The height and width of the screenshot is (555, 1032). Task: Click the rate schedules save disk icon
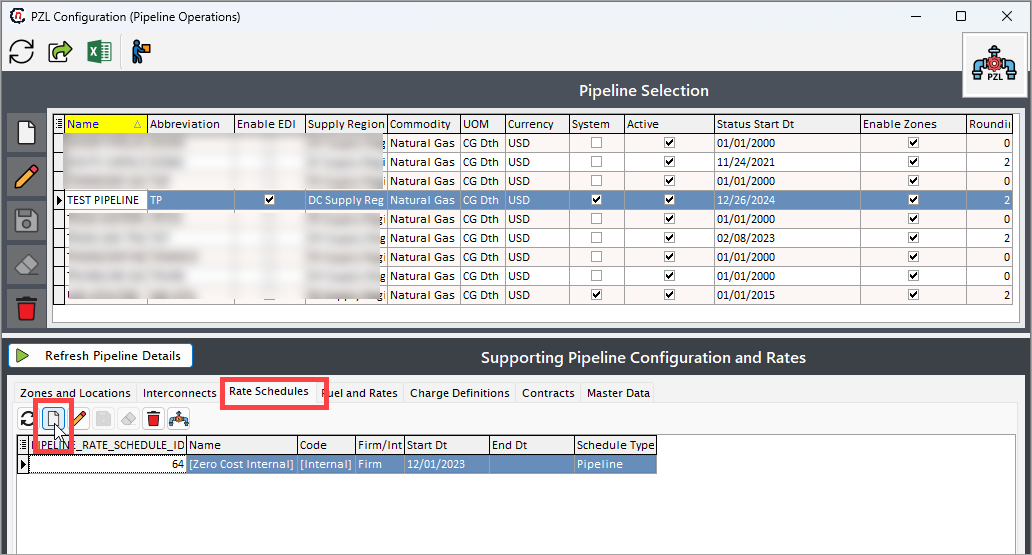pyautogui.click(x=103, y=419)
